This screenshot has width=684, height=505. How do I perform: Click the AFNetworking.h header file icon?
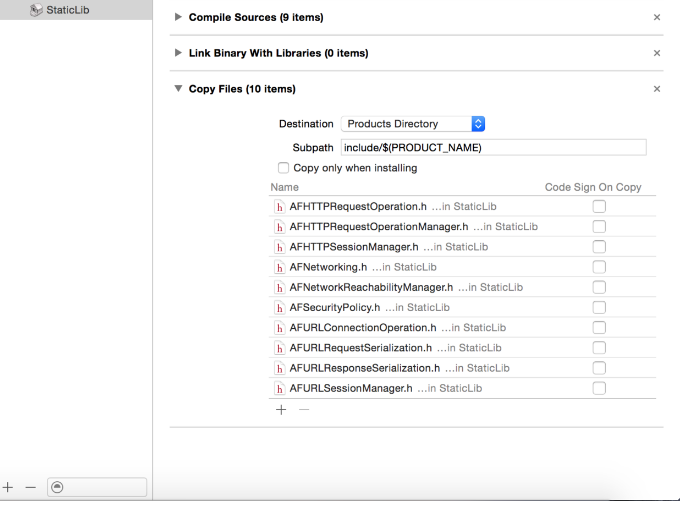pos(280,267)
